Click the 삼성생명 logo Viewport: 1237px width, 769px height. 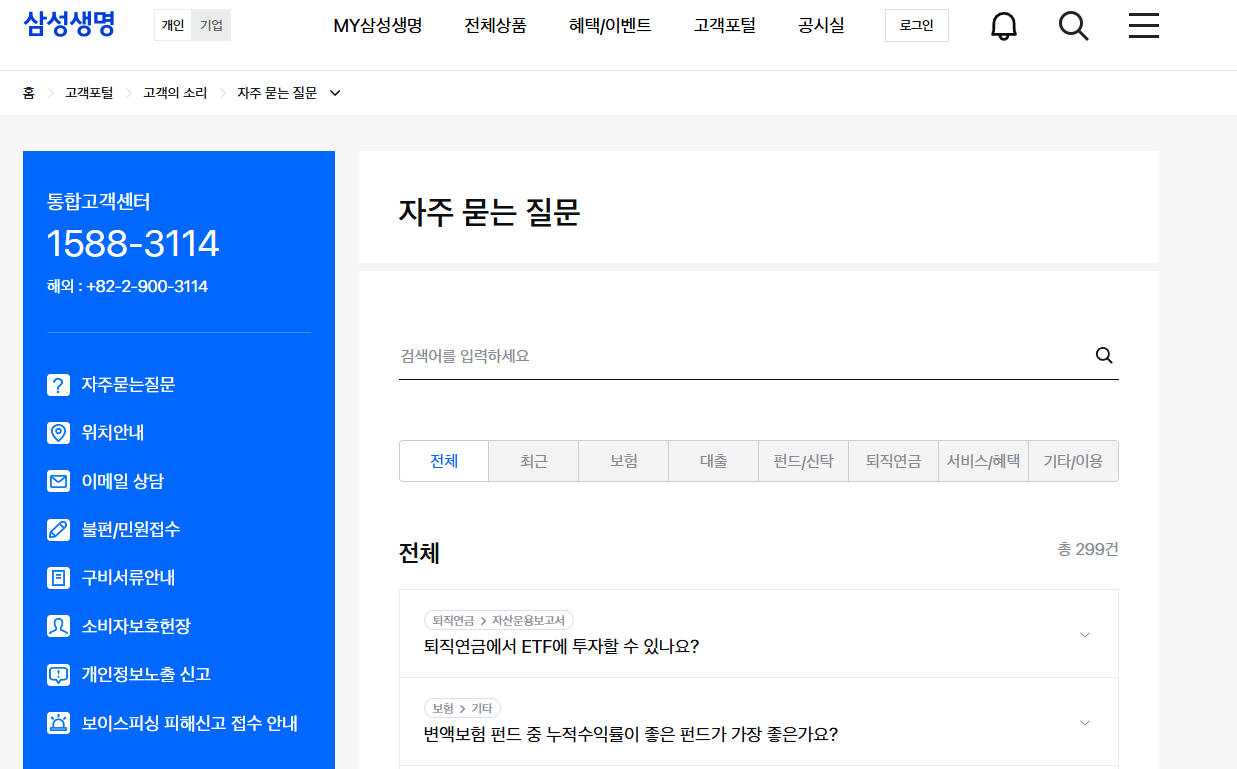[x=69, y=24]
